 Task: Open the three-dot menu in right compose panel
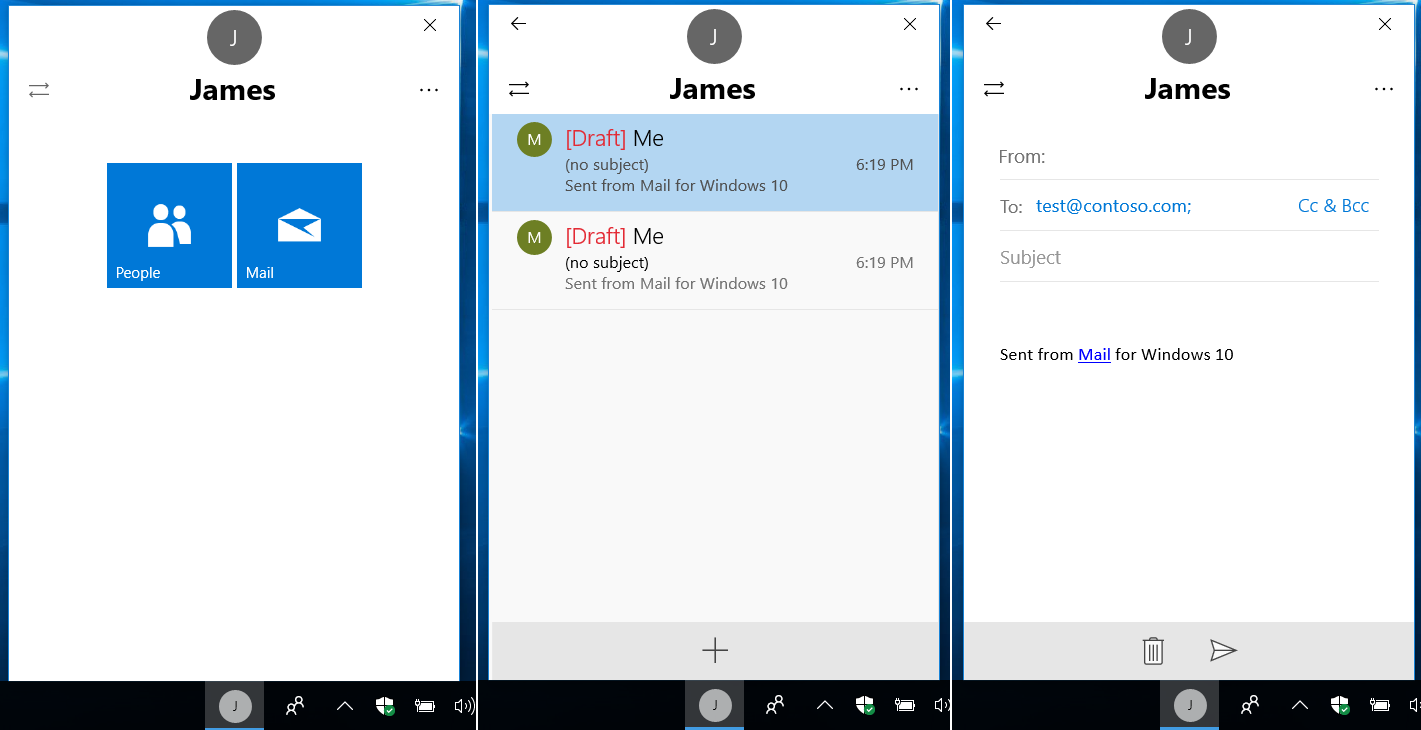(x=1384, y=89)
